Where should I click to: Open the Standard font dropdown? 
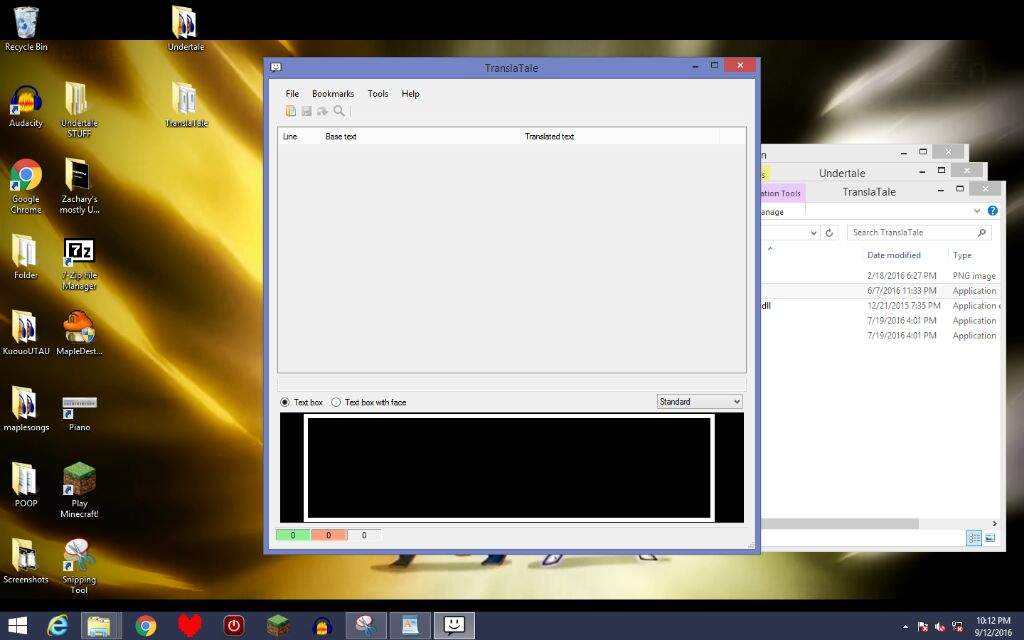coord(700,402)
